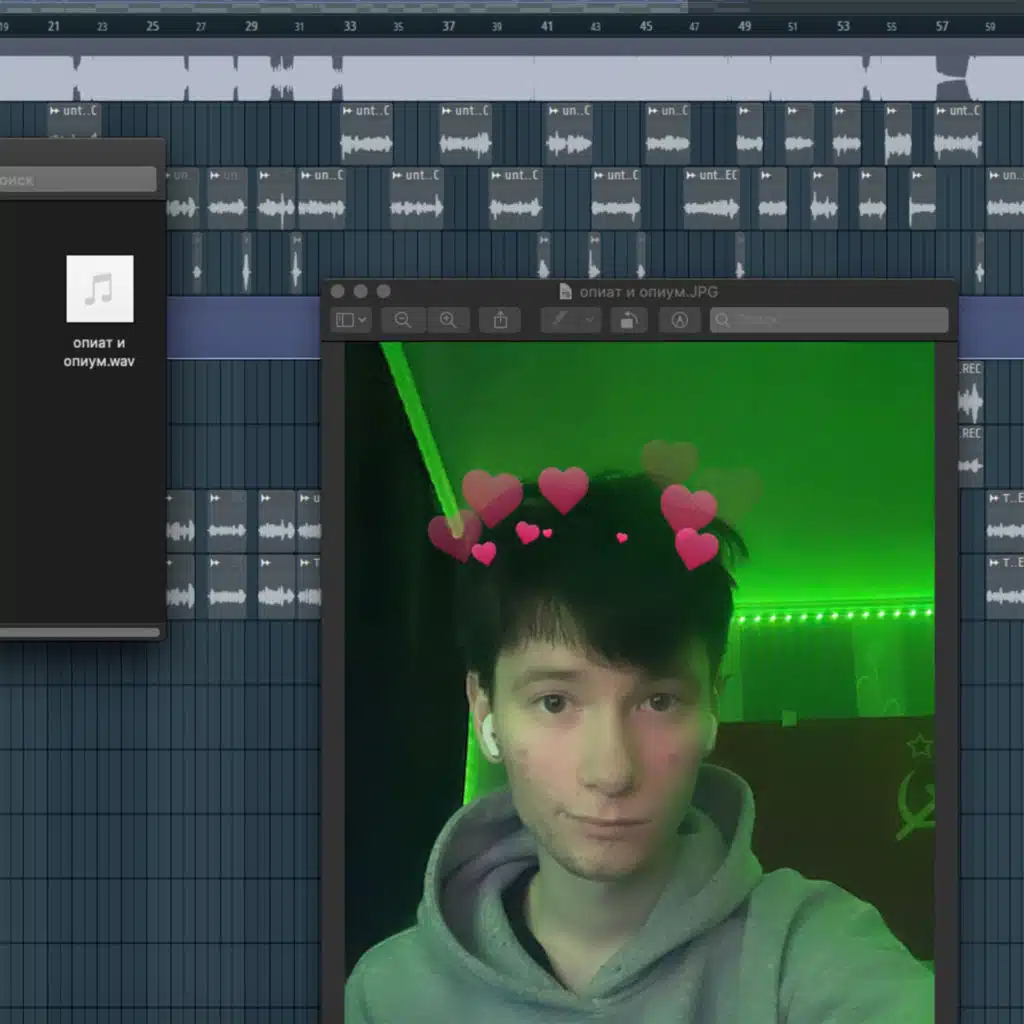1024x1024 pixels.
Task: Click the document icon beside the JPG title
Action: pyautogui.click(x=565, y=292)
